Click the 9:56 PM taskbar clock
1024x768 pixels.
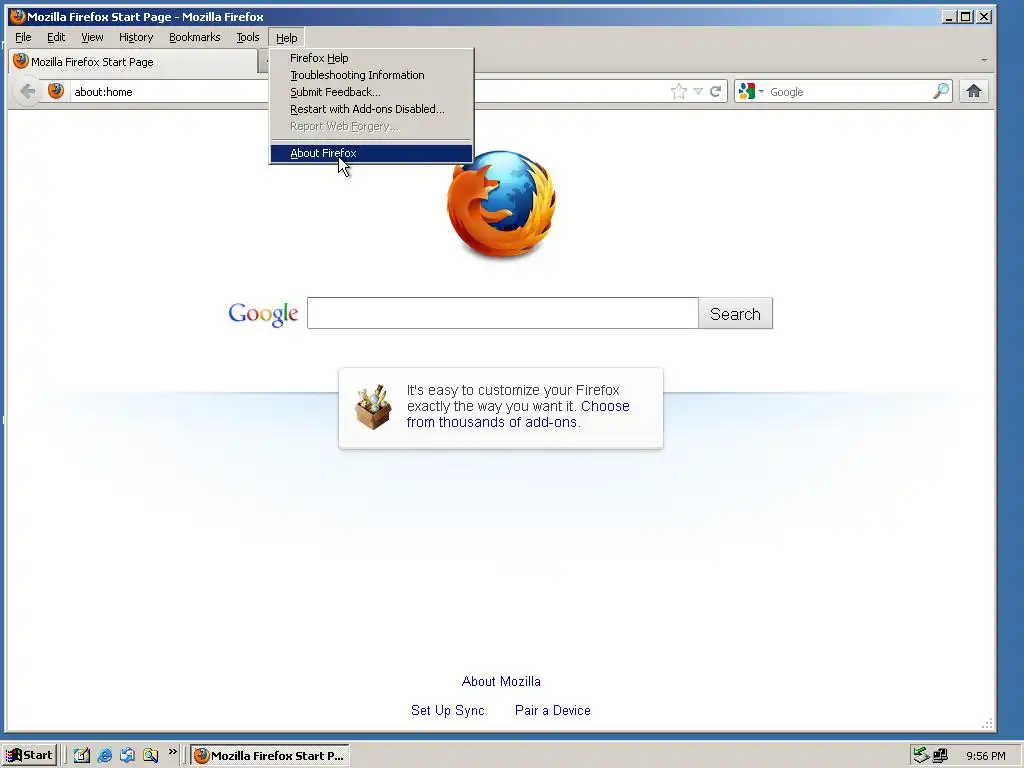click(986, 756)
